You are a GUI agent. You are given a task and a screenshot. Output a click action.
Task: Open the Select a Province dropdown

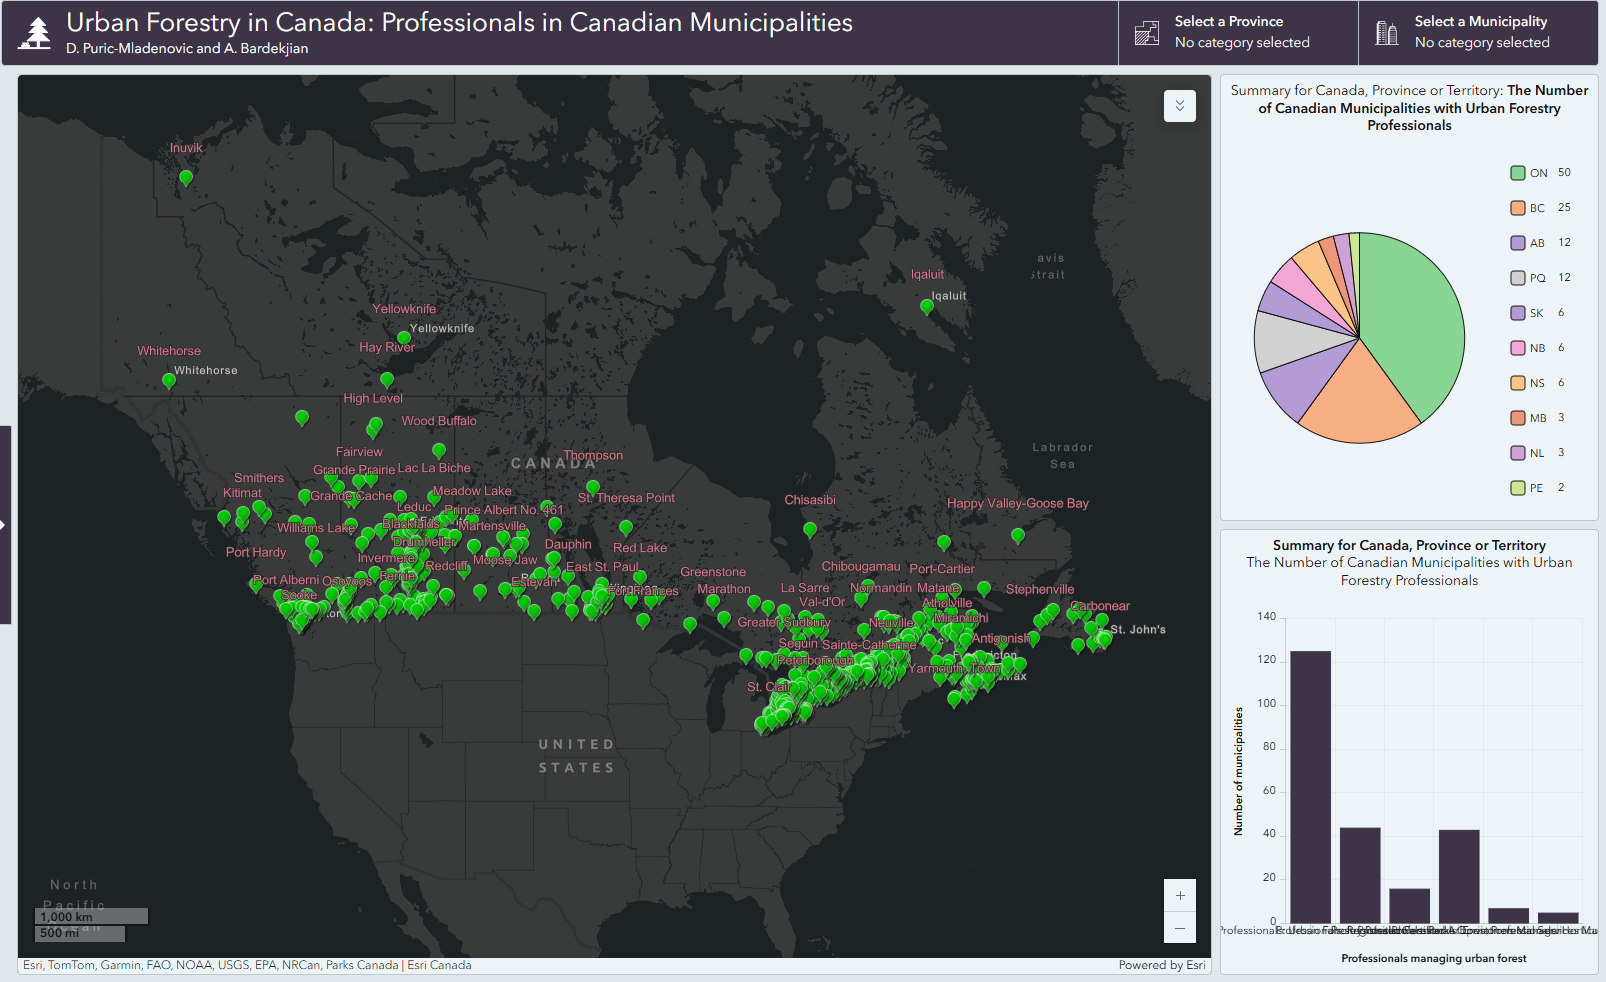[x=1241, y=33]
